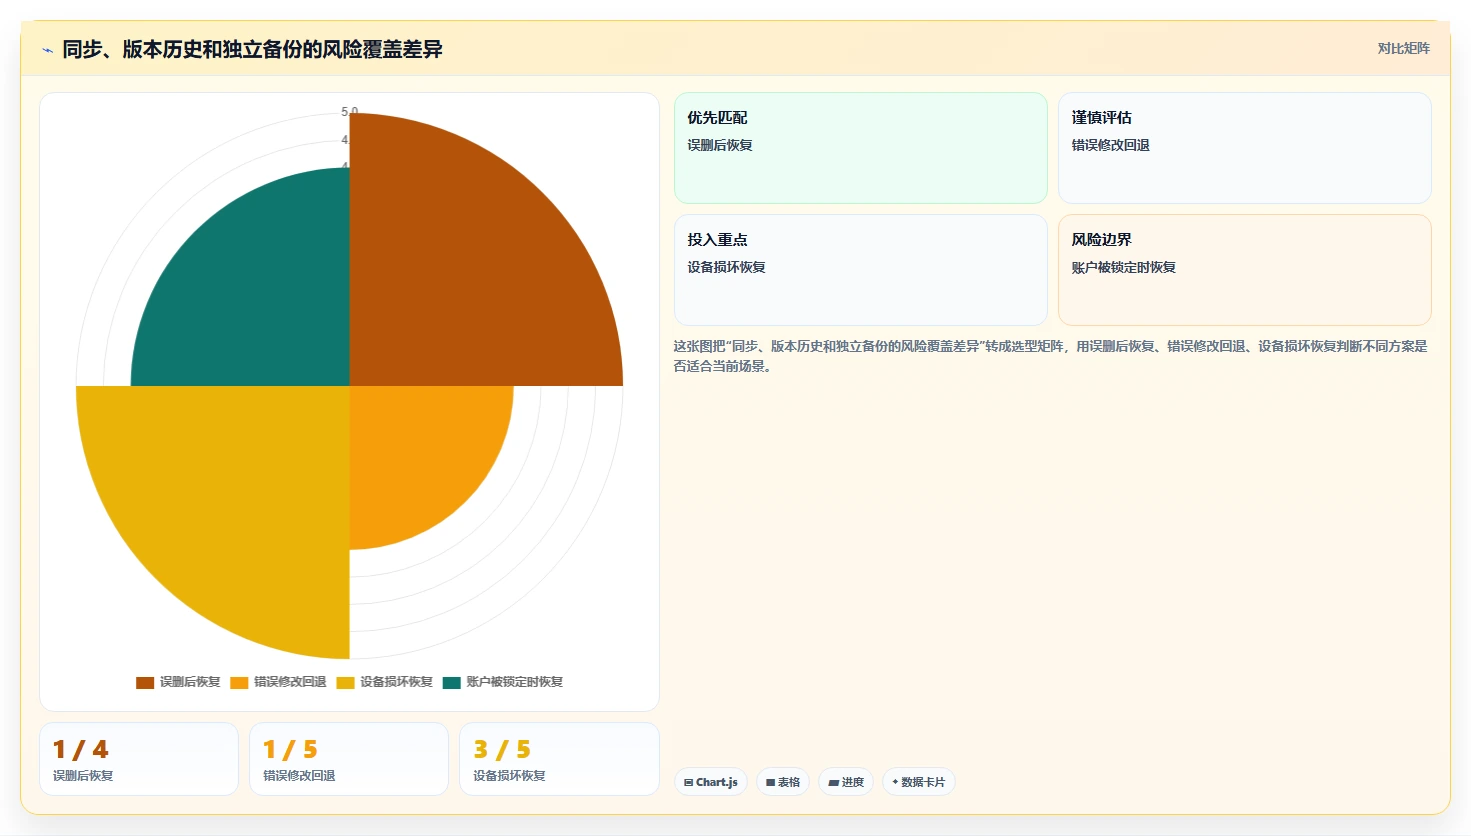
Task: Open the 风险边界 card
Action: tap(1245, 270)
